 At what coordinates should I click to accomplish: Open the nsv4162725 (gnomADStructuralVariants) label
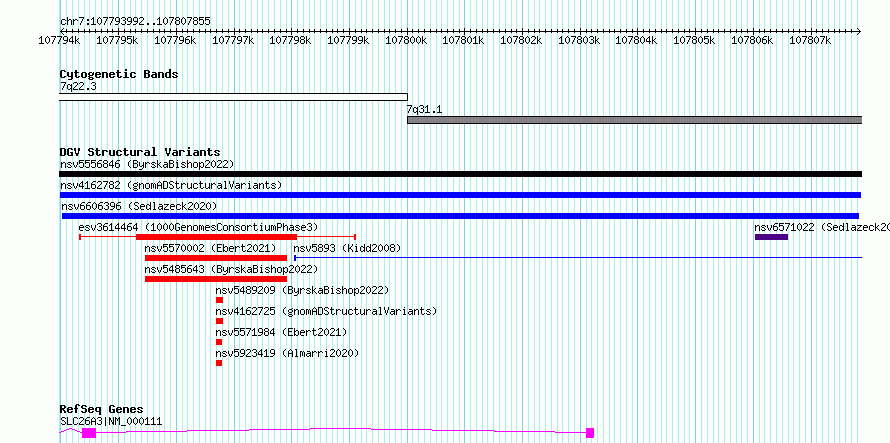pyautogui.click(x=326, y=311)
